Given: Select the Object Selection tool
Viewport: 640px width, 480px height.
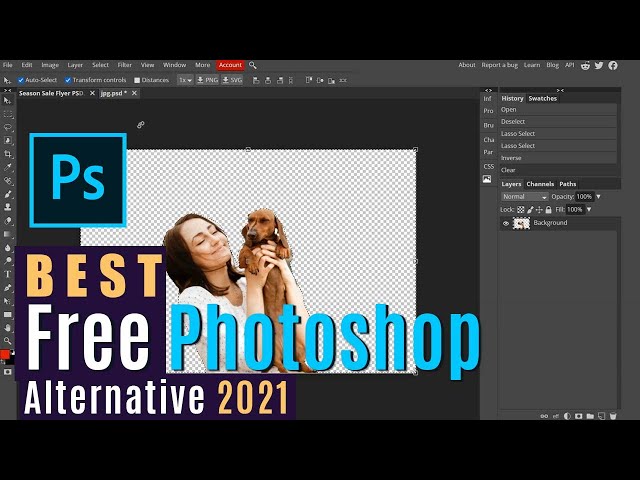Looking at the screenshot, I should point(8,141).
